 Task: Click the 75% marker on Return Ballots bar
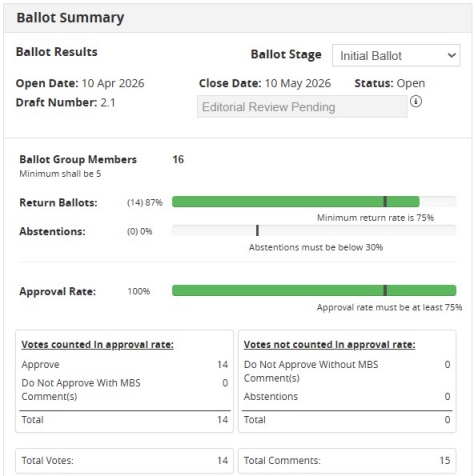click(385, 202)
